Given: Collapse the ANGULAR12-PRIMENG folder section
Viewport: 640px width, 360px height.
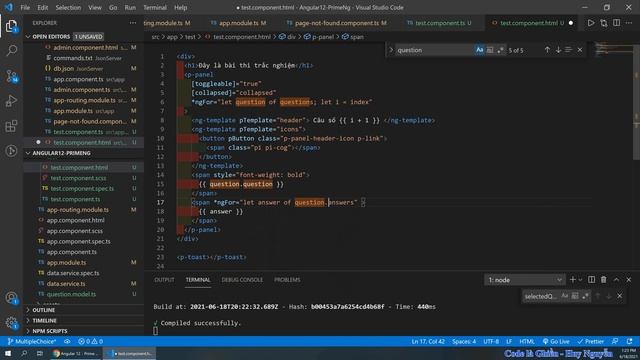Looking at the screenshot, I should click(28, 153).
